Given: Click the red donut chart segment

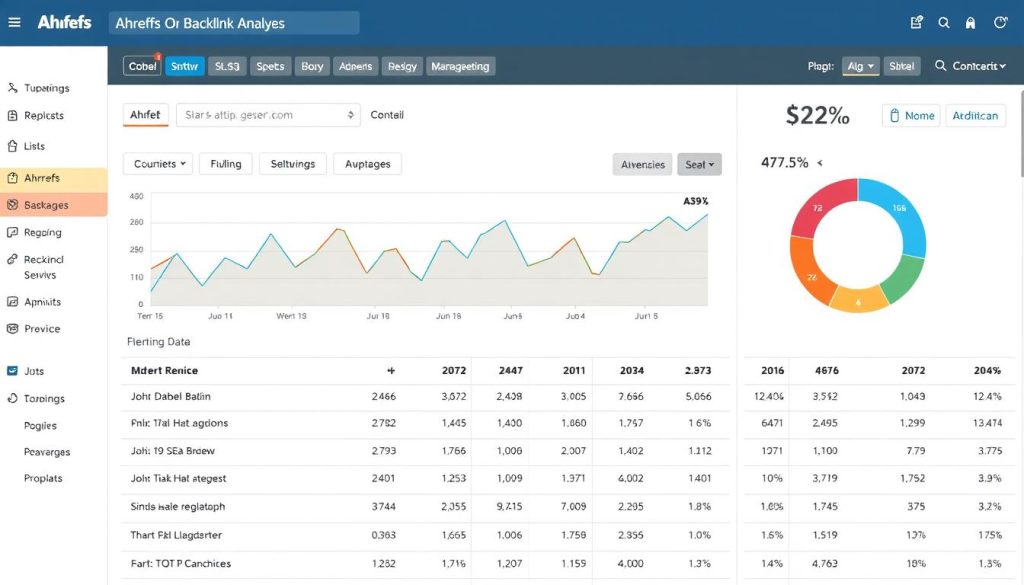Looking at the screenshot, I should (x=818, y=208).
